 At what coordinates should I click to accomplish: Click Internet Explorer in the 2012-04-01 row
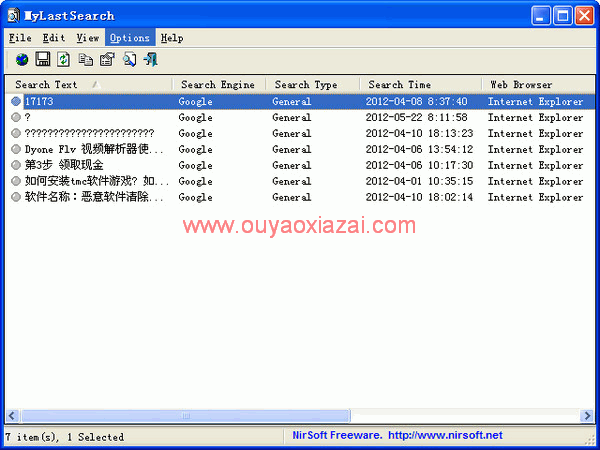(x=535, y=181)
